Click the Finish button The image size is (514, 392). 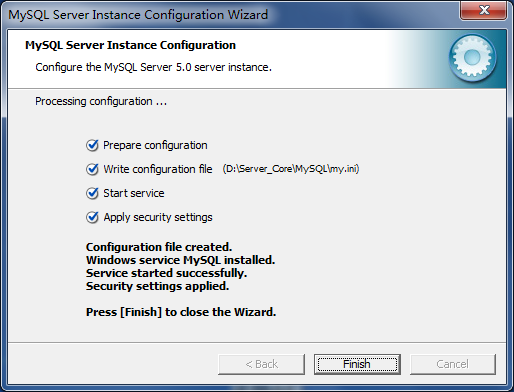[x=357, y=364]
